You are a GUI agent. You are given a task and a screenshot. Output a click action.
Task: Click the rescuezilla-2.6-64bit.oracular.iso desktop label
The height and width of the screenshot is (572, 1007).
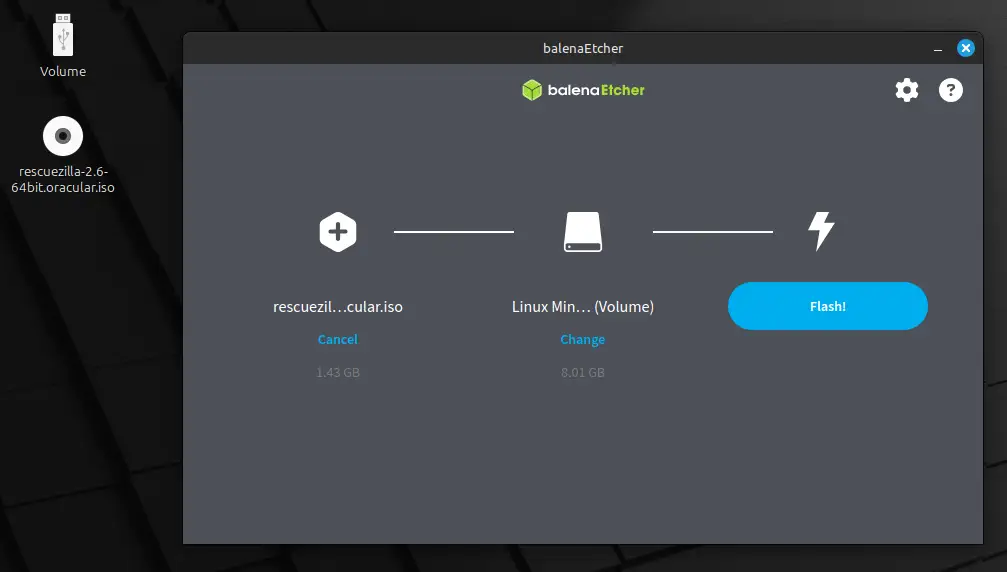(x=63, y=179)
